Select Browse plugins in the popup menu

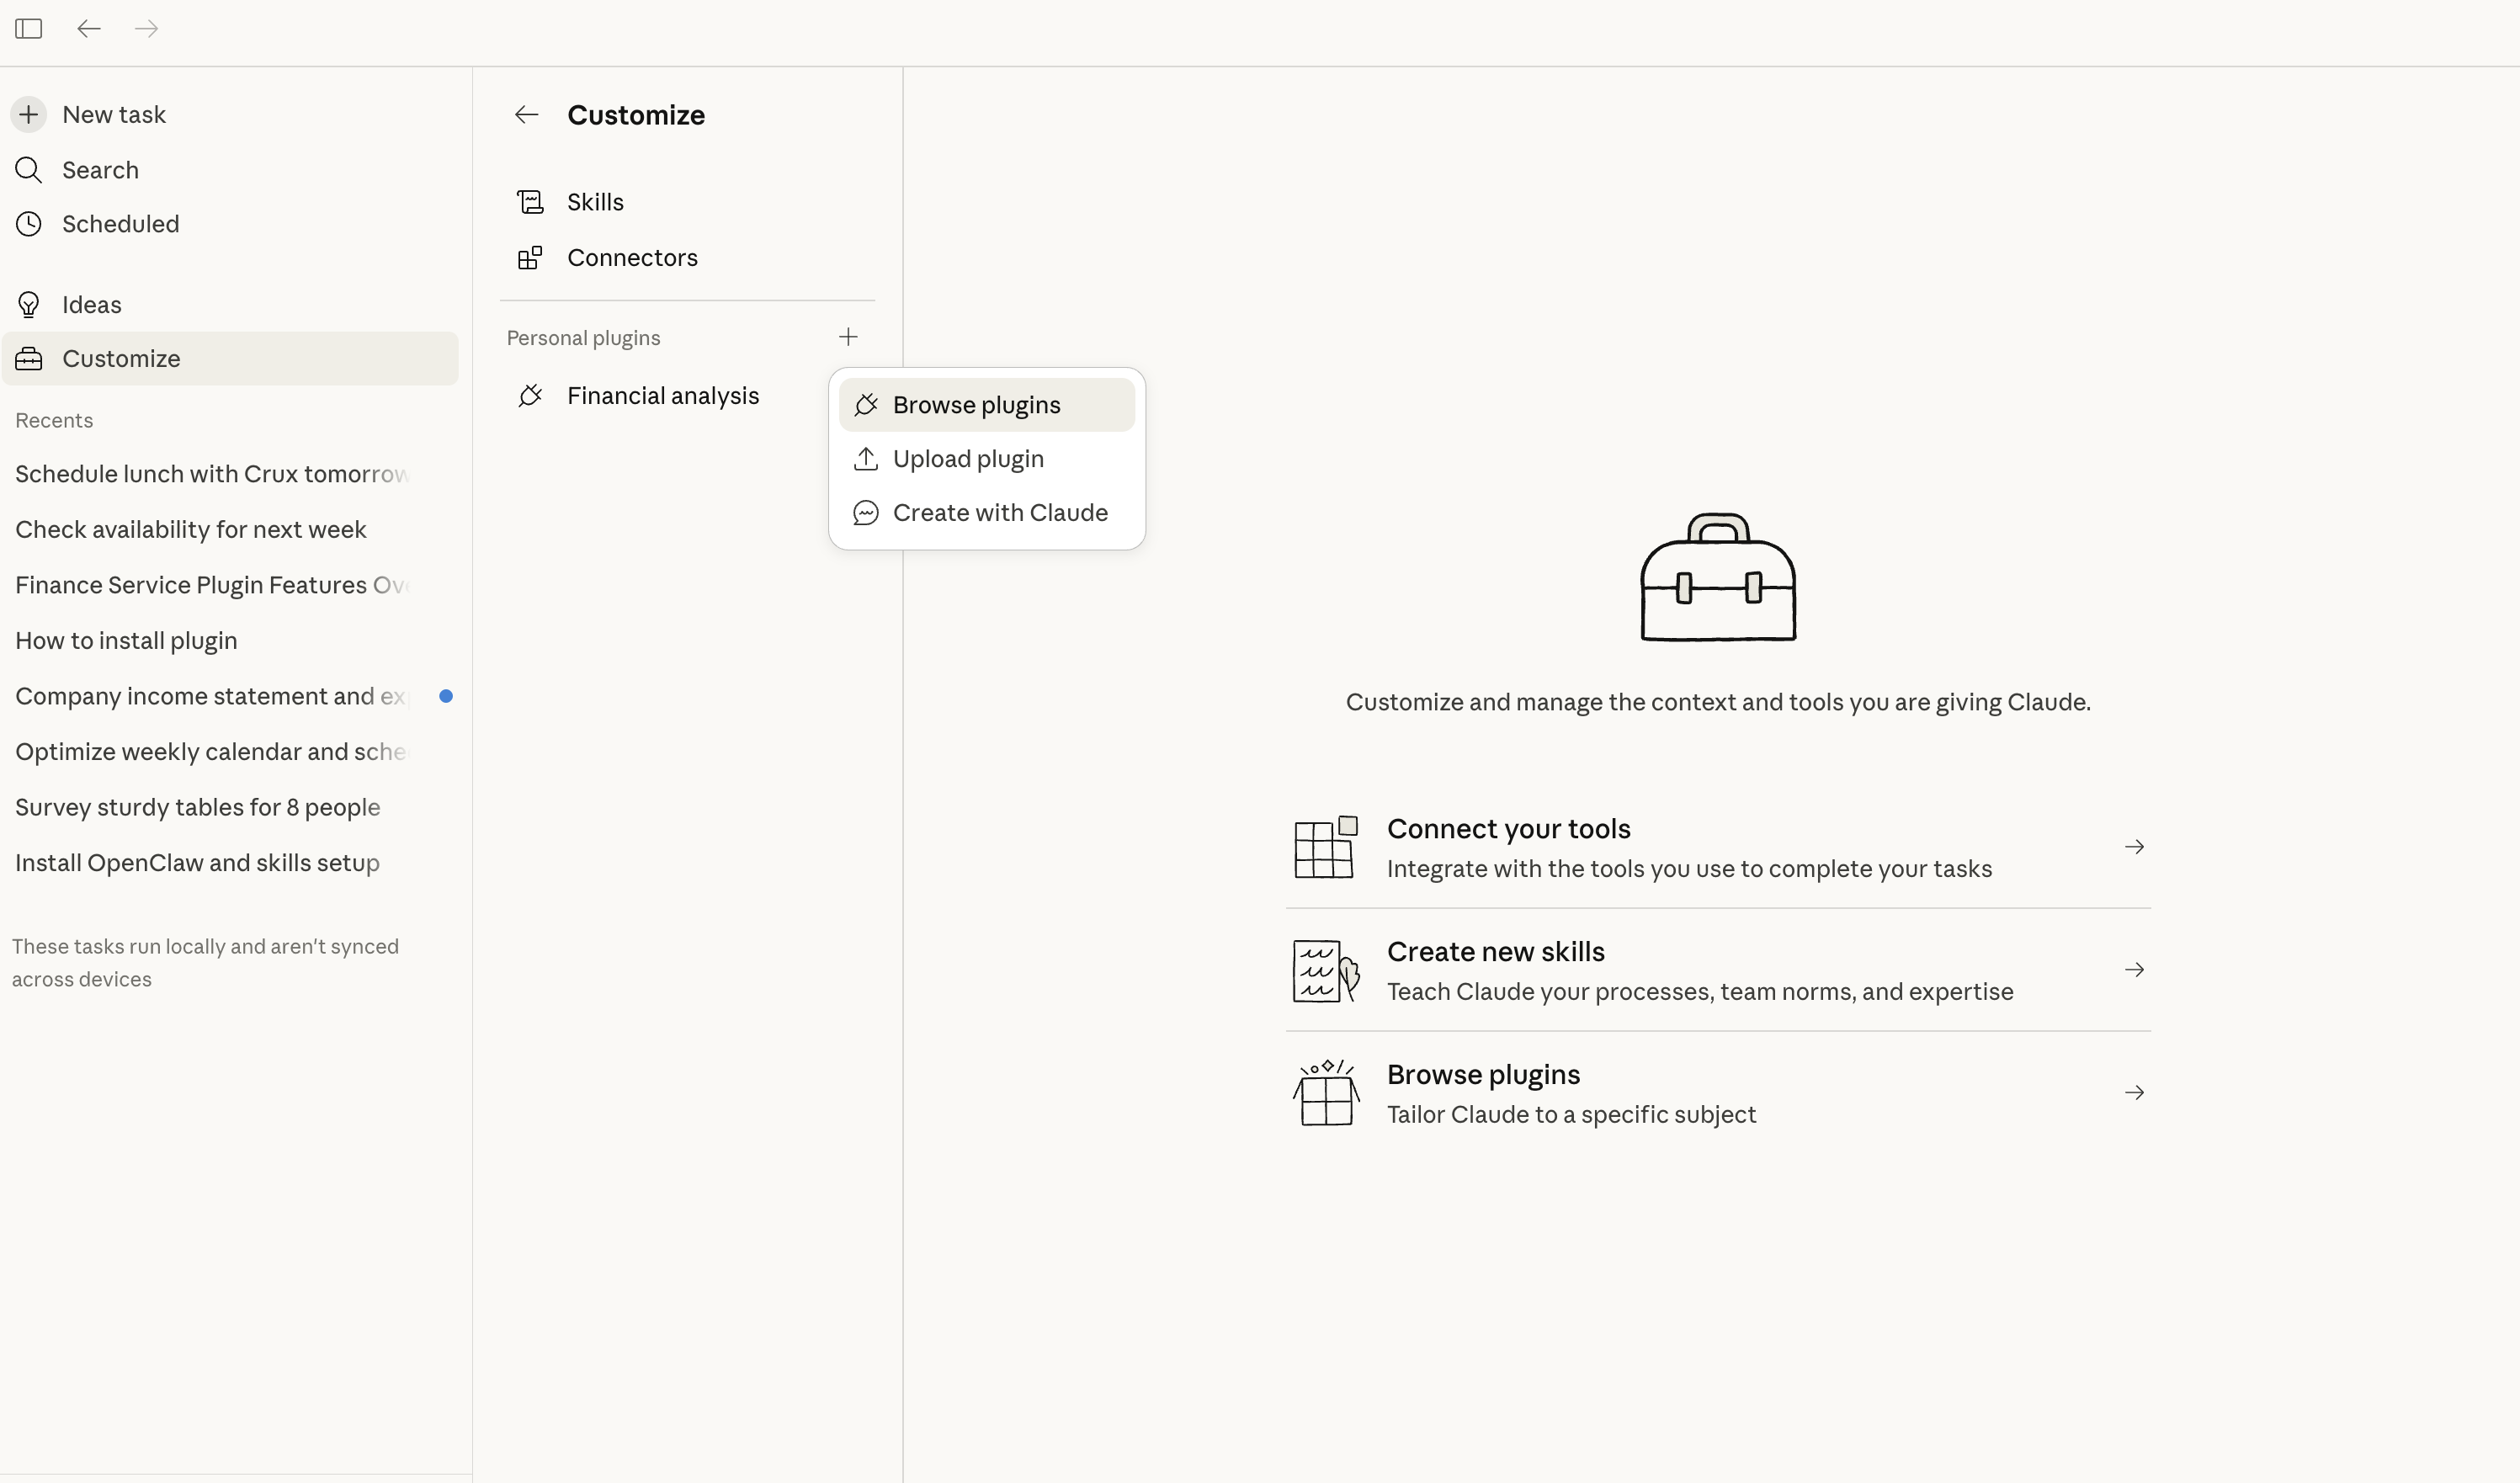pos(976,405)
